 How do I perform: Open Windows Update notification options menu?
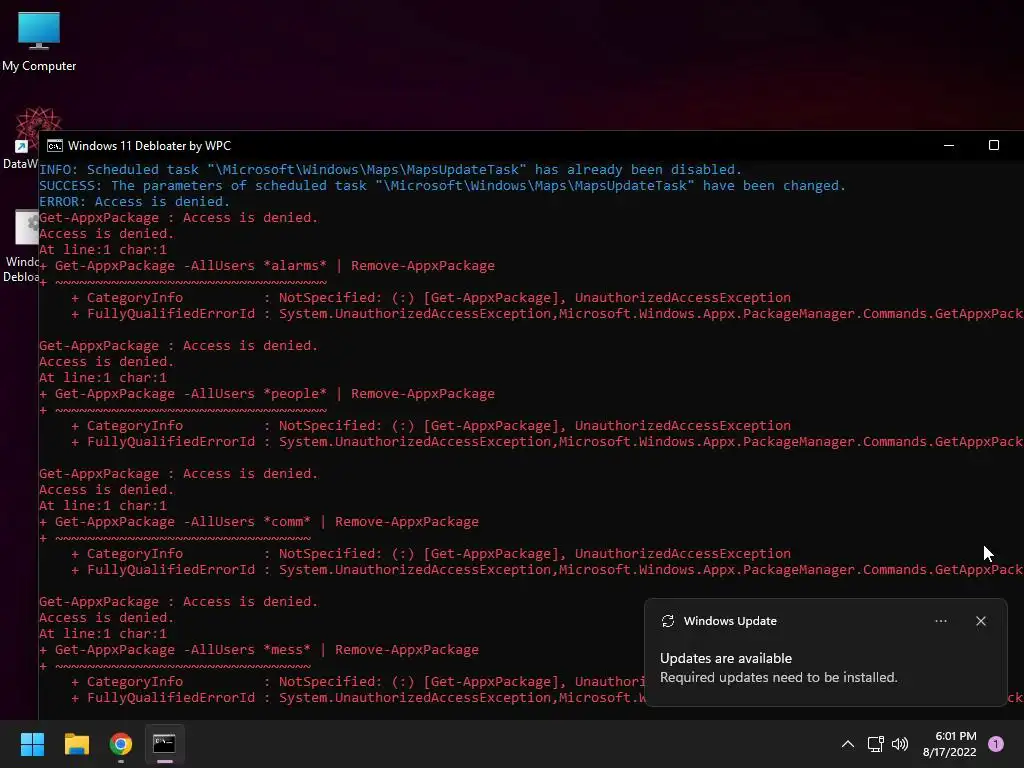[x=941, y=621]
